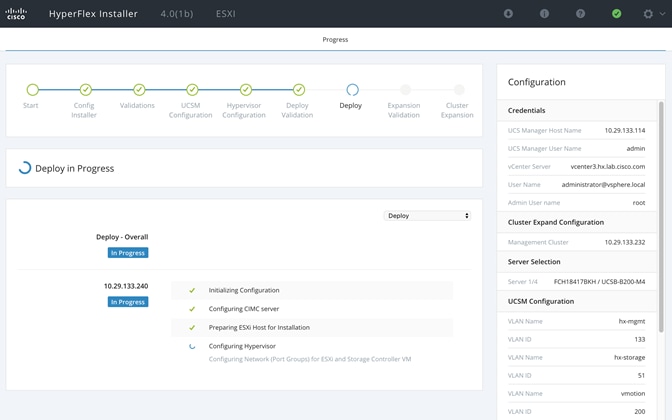Click the Admin User name root value
672x420 pixels.
point(639,203)
